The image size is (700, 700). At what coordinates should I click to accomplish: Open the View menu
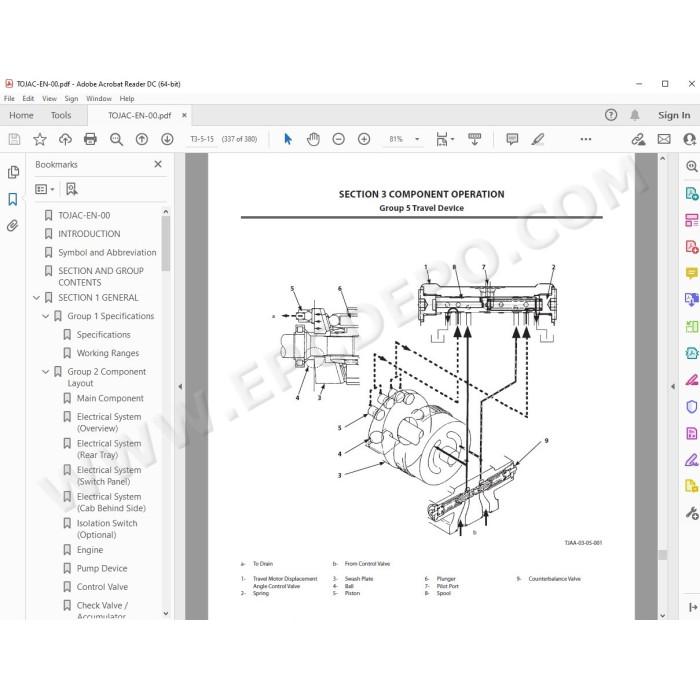click(x=49, y=99)
